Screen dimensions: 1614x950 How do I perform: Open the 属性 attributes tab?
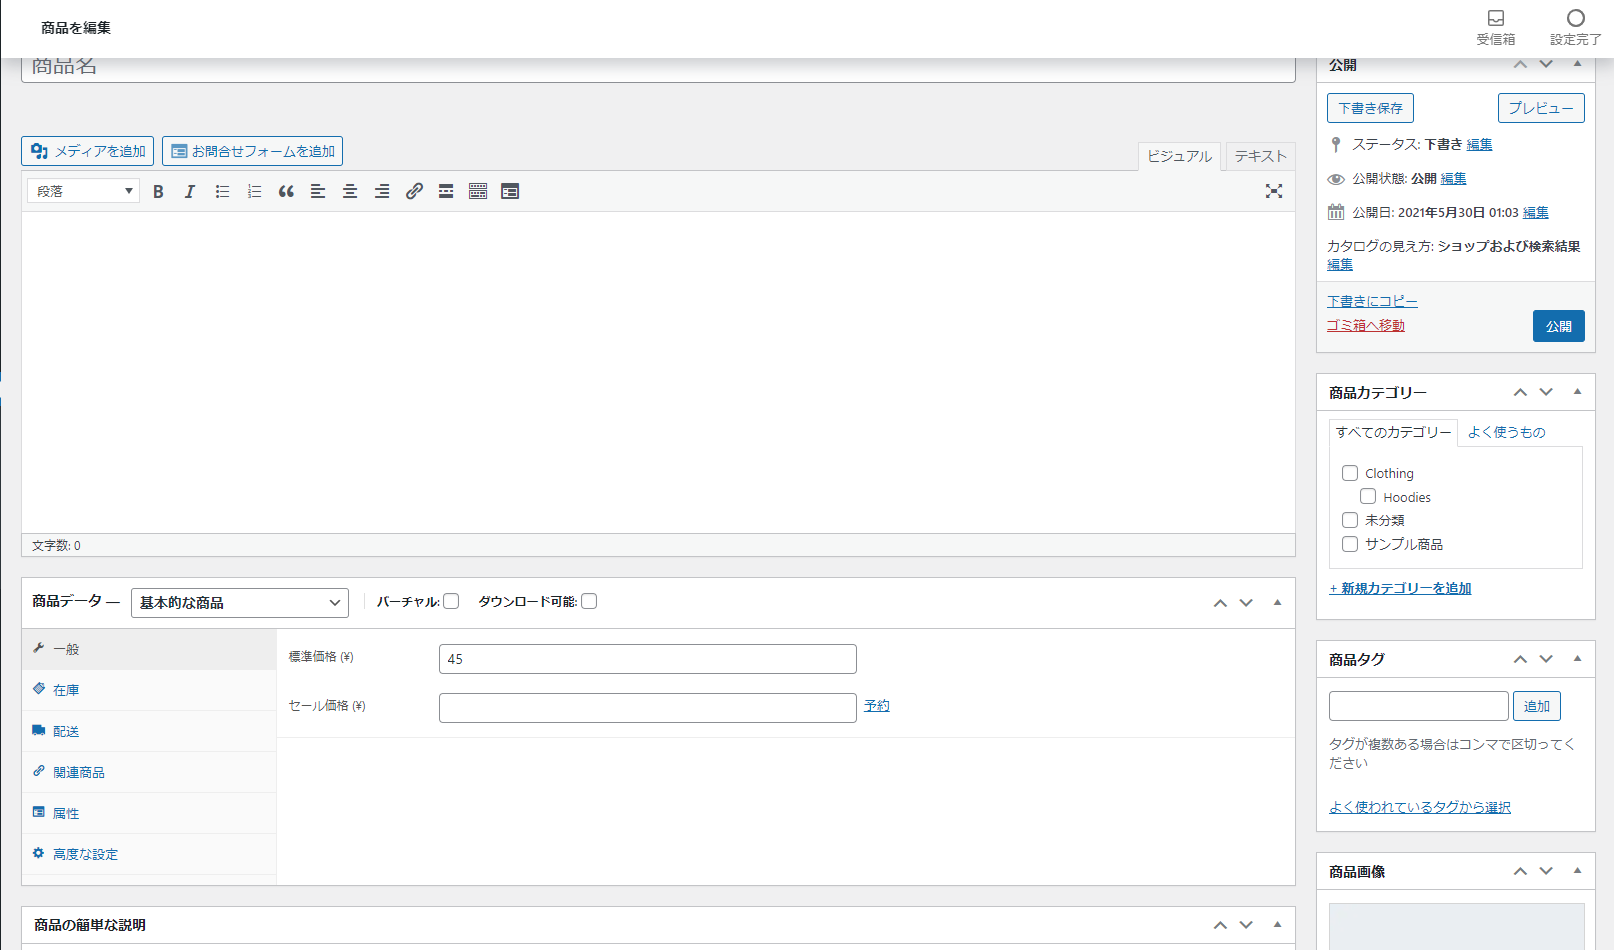[149, 813]
